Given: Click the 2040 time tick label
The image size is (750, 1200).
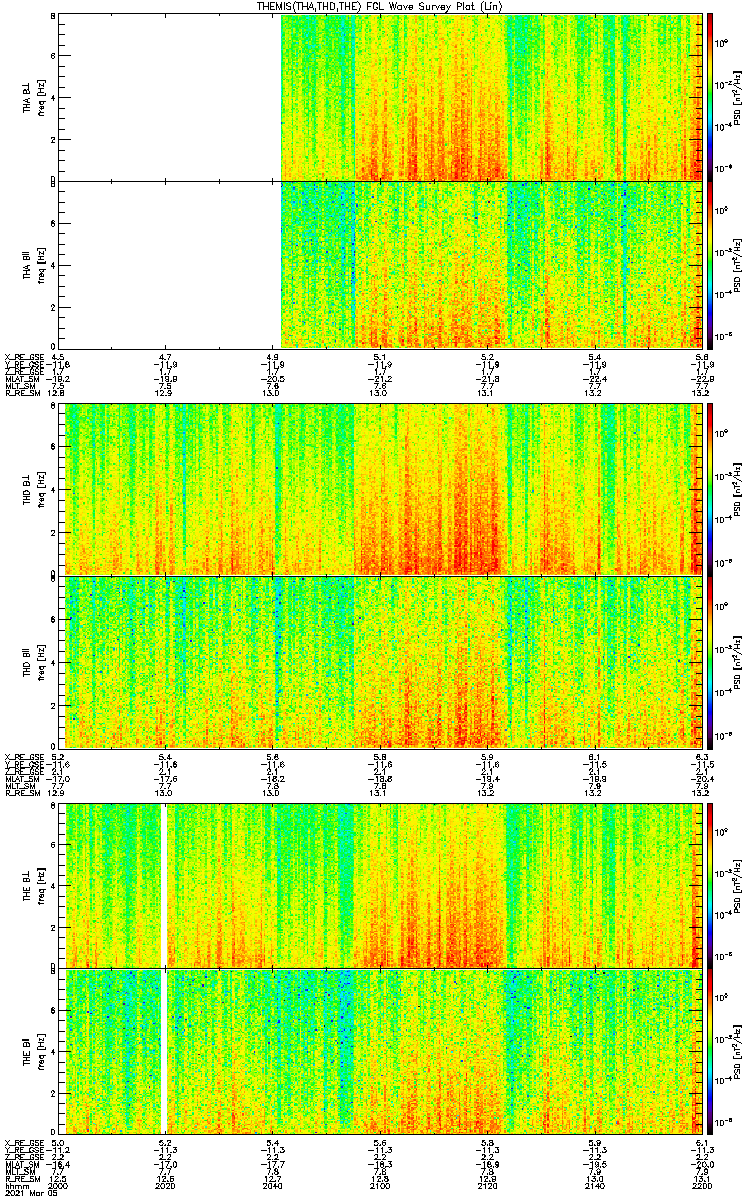Looking at the screenshot, I should (x=273, y=1185).
